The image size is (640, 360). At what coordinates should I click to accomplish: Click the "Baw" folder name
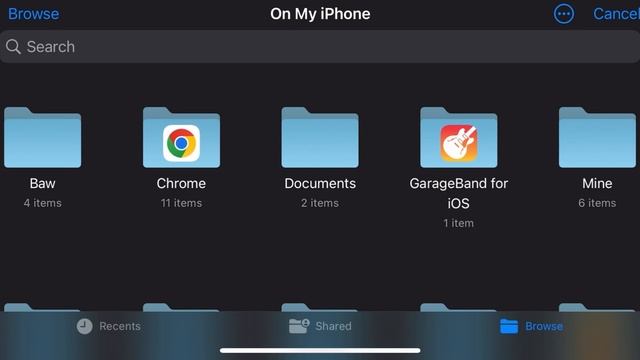click(x=42, y=183)
